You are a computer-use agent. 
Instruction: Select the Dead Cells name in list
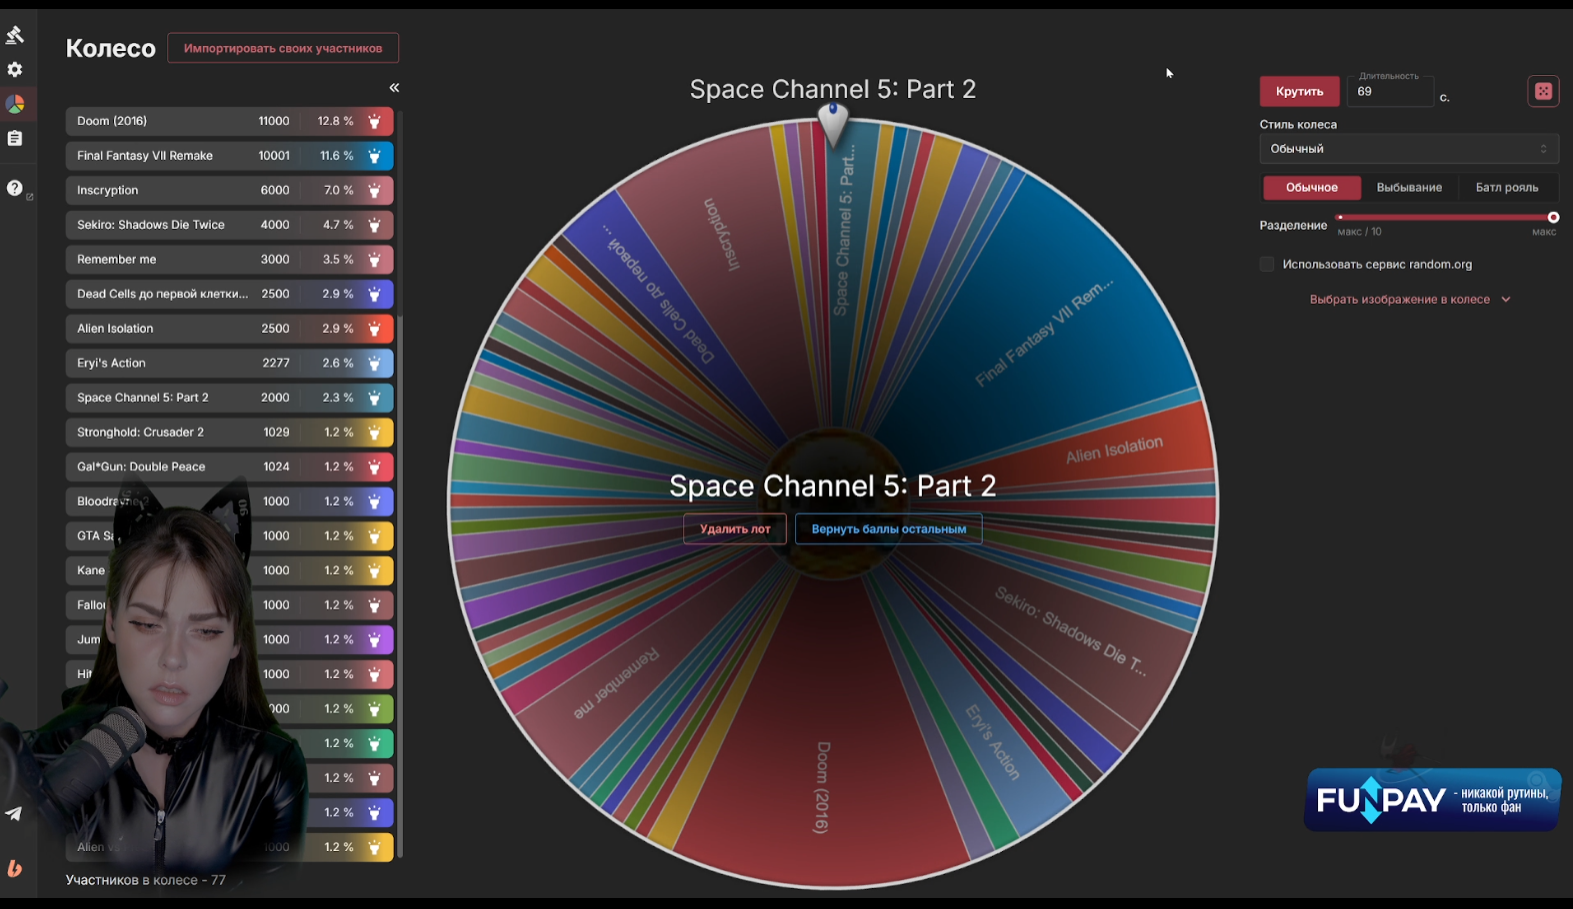(162, 294)
